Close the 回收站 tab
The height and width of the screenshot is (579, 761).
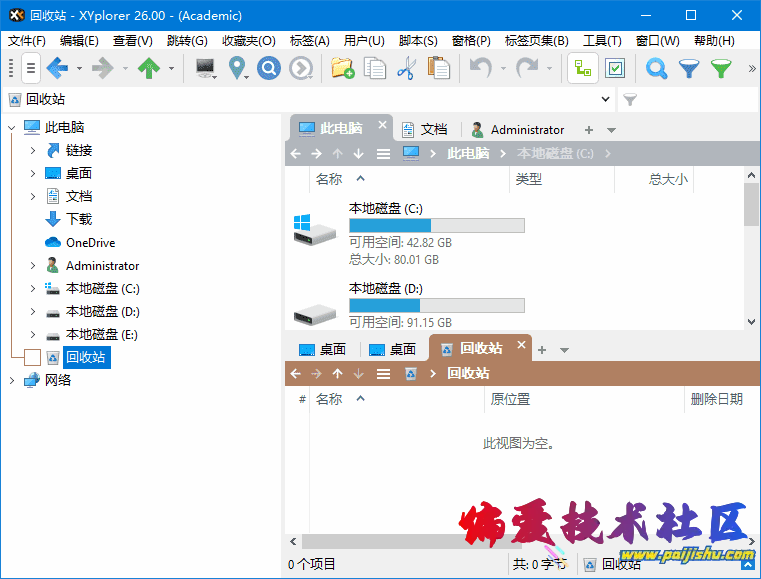coord(521,345)
